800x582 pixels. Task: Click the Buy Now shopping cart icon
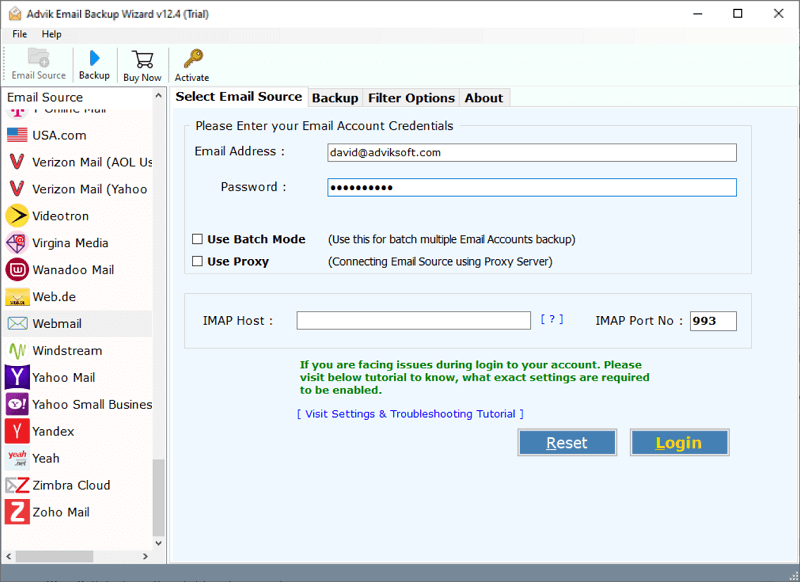(142, 59)
